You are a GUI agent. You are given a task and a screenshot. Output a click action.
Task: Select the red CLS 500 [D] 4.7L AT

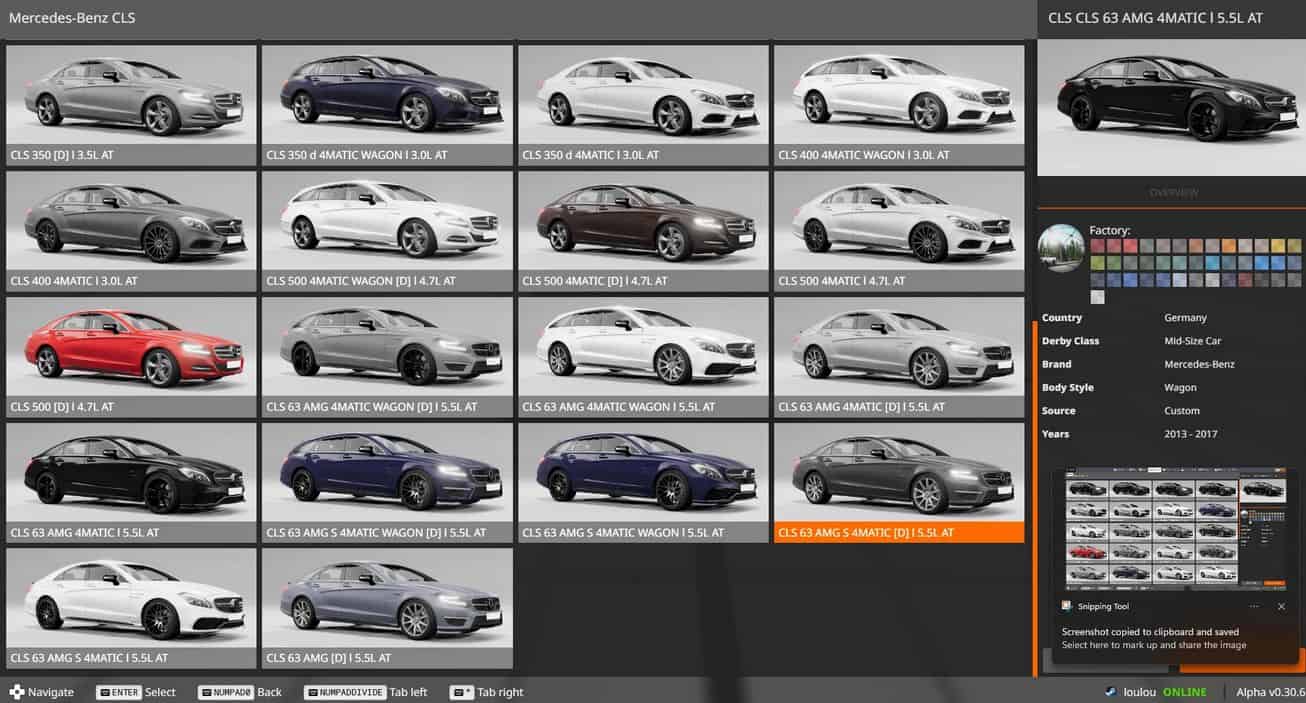coord(130,356)
